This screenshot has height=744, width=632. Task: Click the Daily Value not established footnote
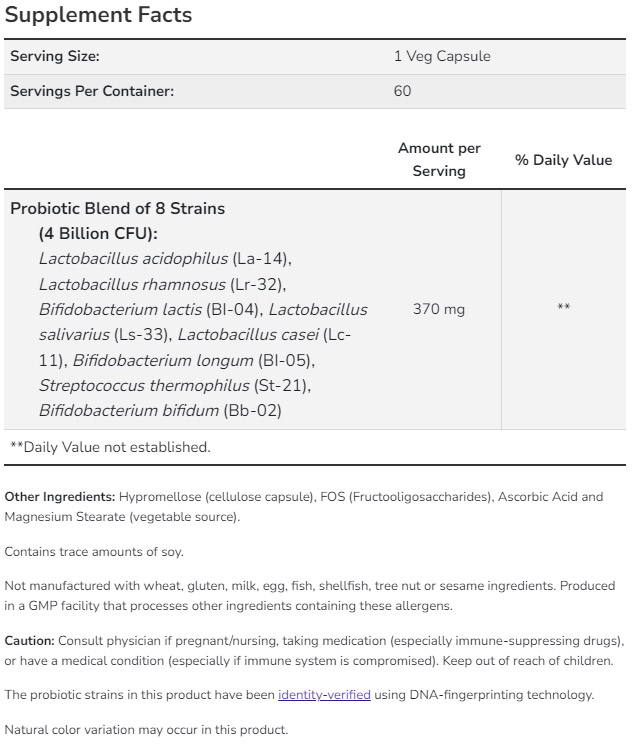pos(110,447)
